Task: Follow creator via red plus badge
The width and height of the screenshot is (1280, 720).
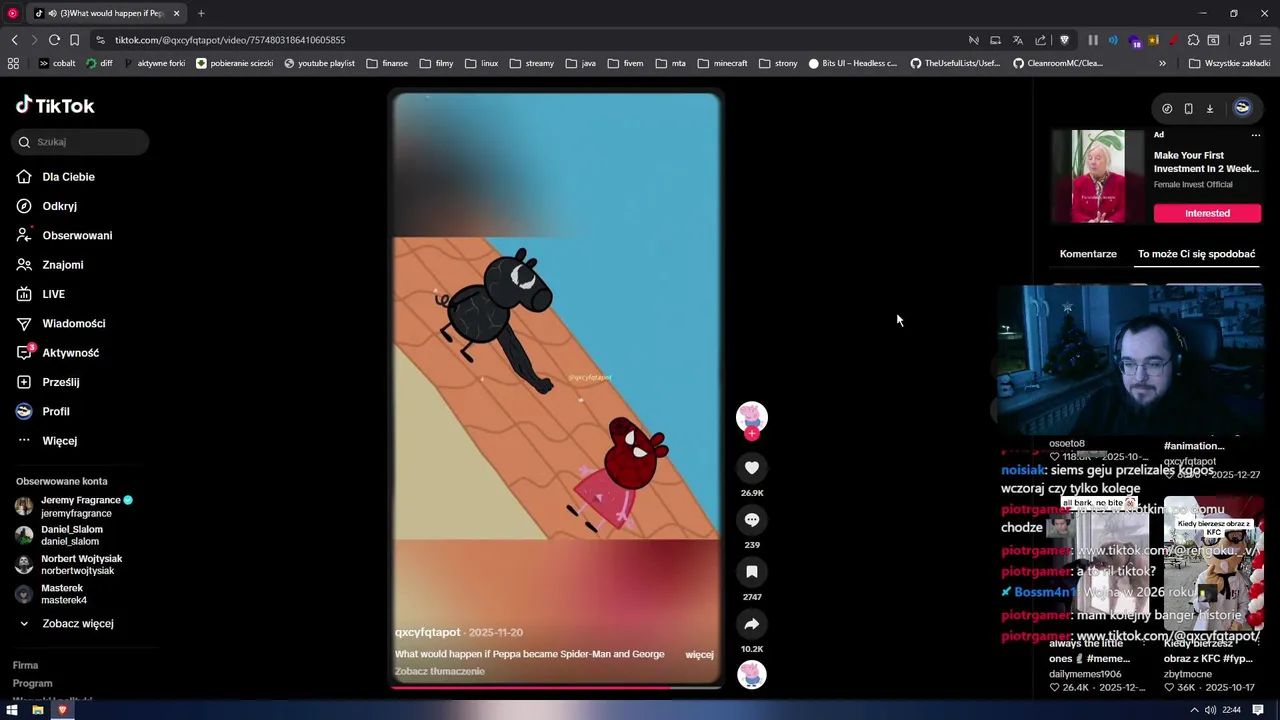Action: coord(752,434)
